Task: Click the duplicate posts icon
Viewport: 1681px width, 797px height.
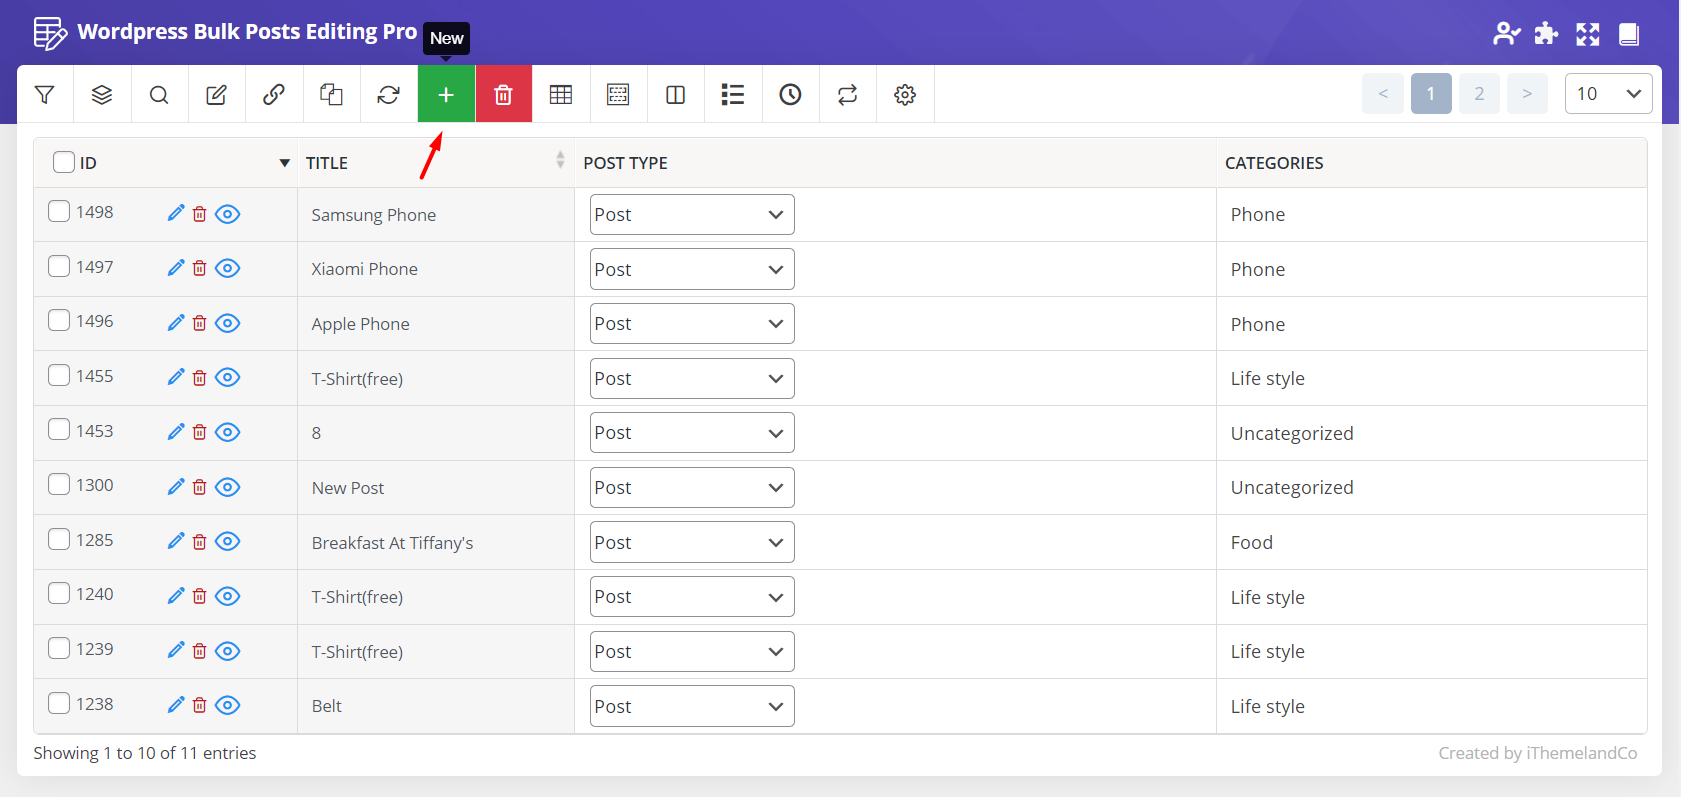Action: coord(331,95)
